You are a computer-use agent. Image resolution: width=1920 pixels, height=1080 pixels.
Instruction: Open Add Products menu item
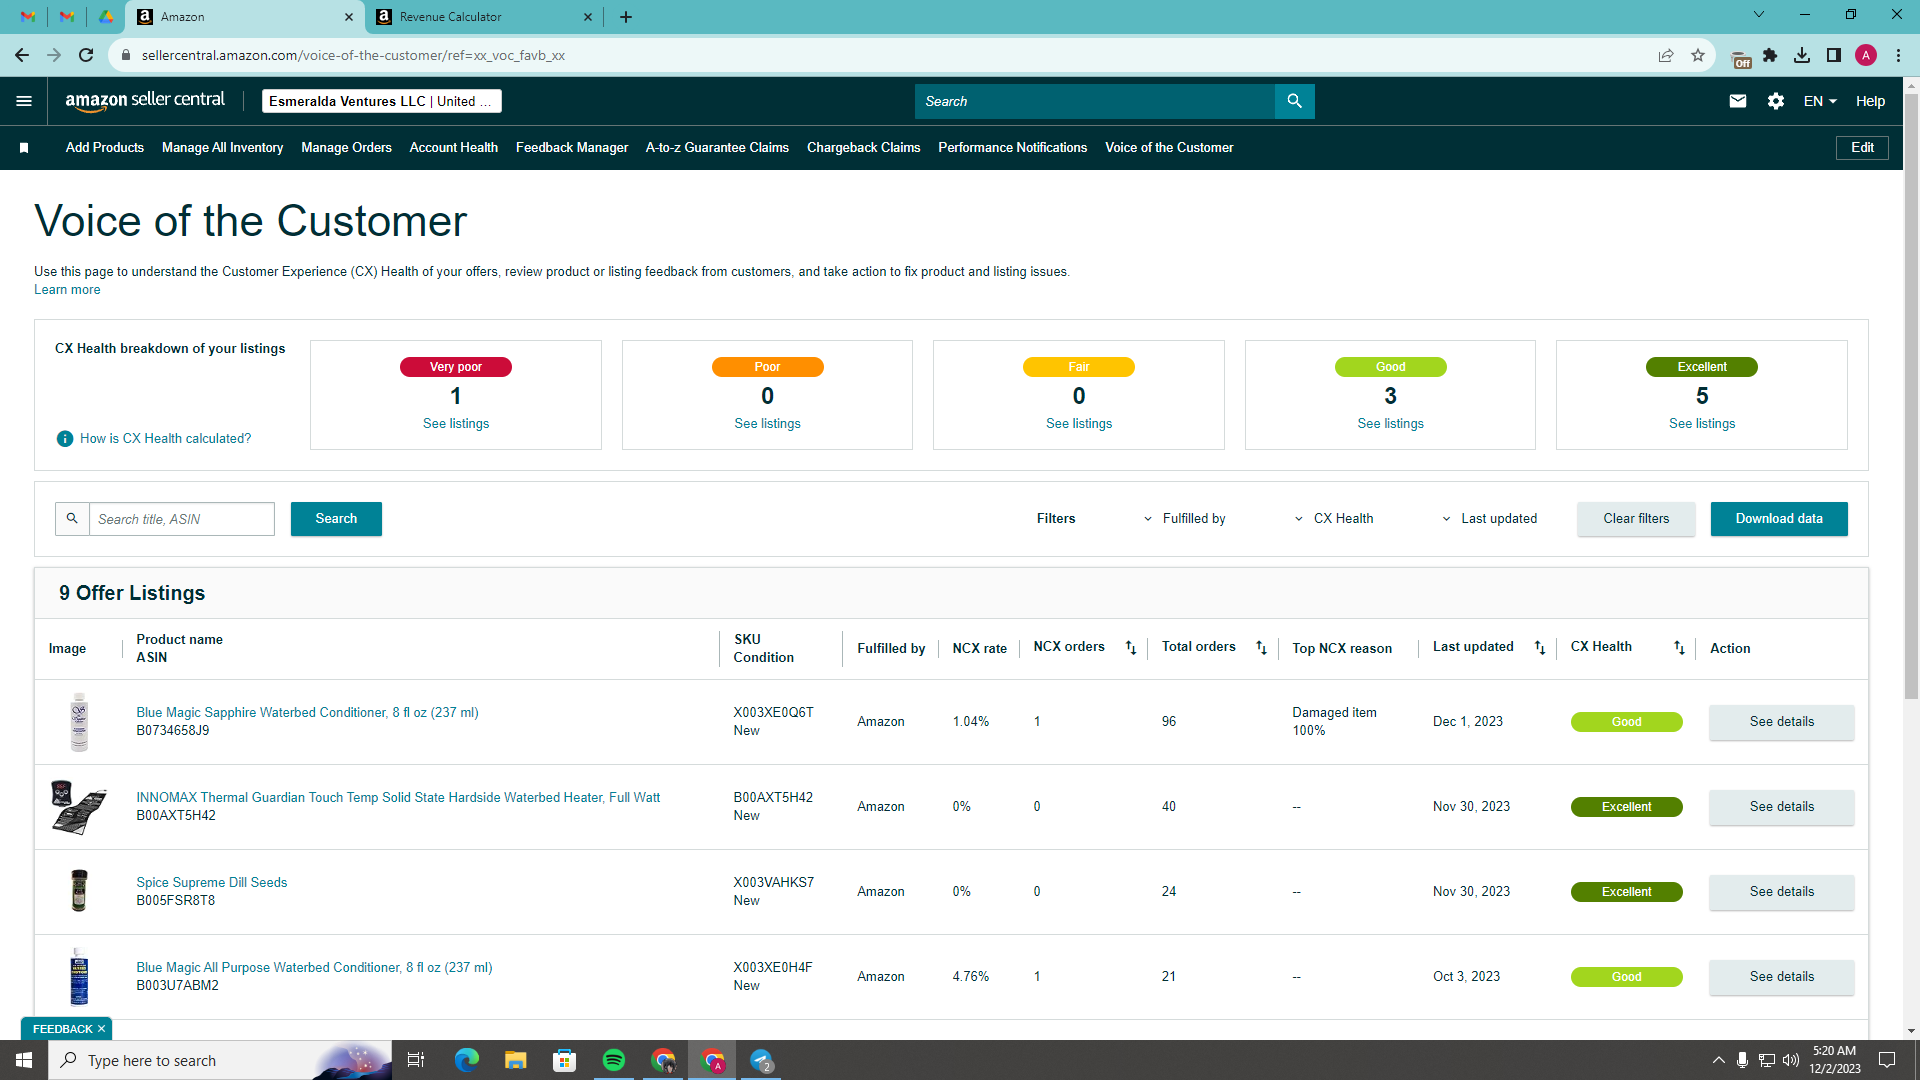(x=105, y=148)
